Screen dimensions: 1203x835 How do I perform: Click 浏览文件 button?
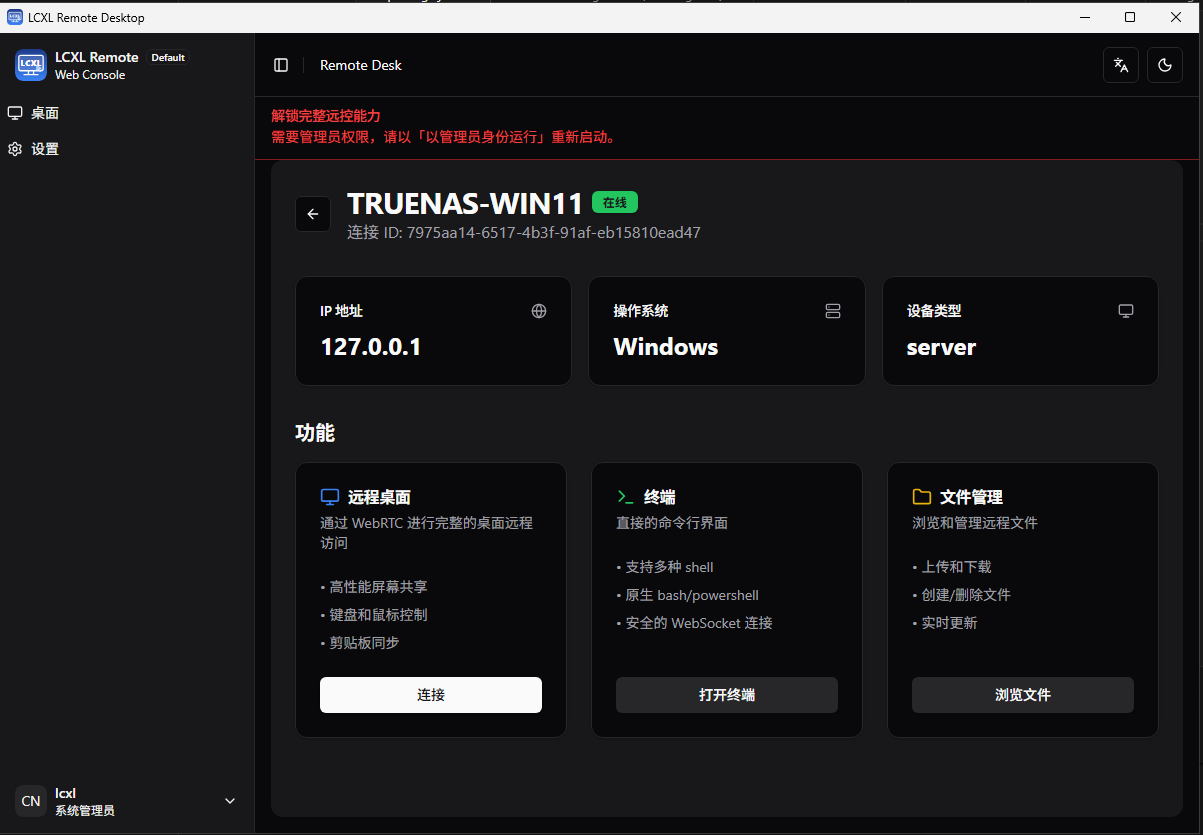1023,695
